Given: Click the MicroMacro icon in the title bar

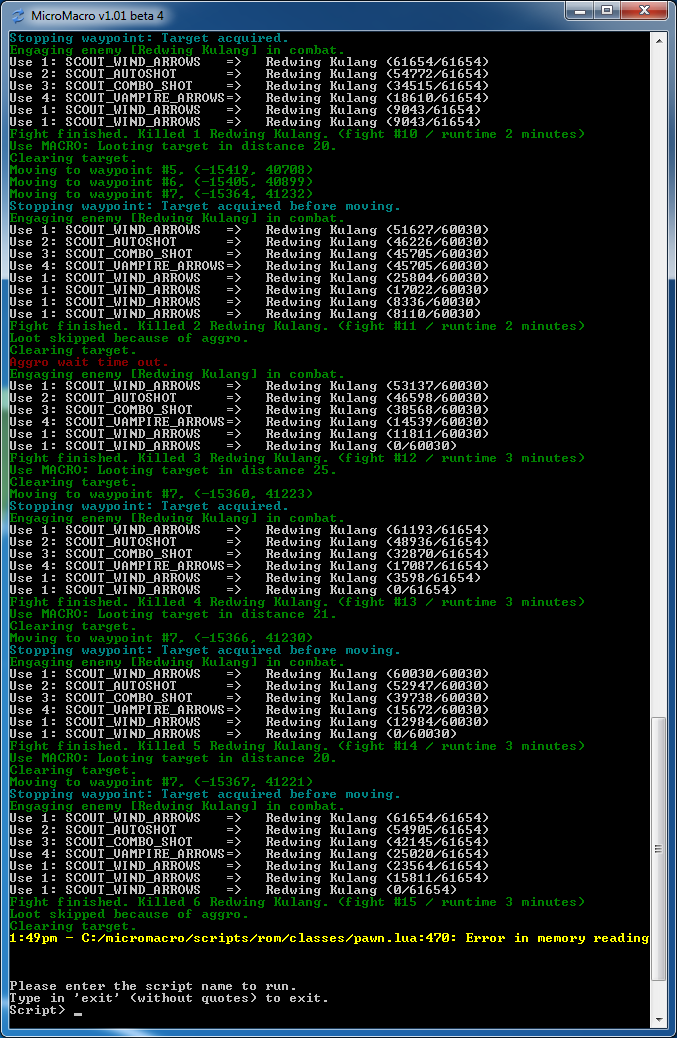Looking at the screenshot, I should click(18, 14).
